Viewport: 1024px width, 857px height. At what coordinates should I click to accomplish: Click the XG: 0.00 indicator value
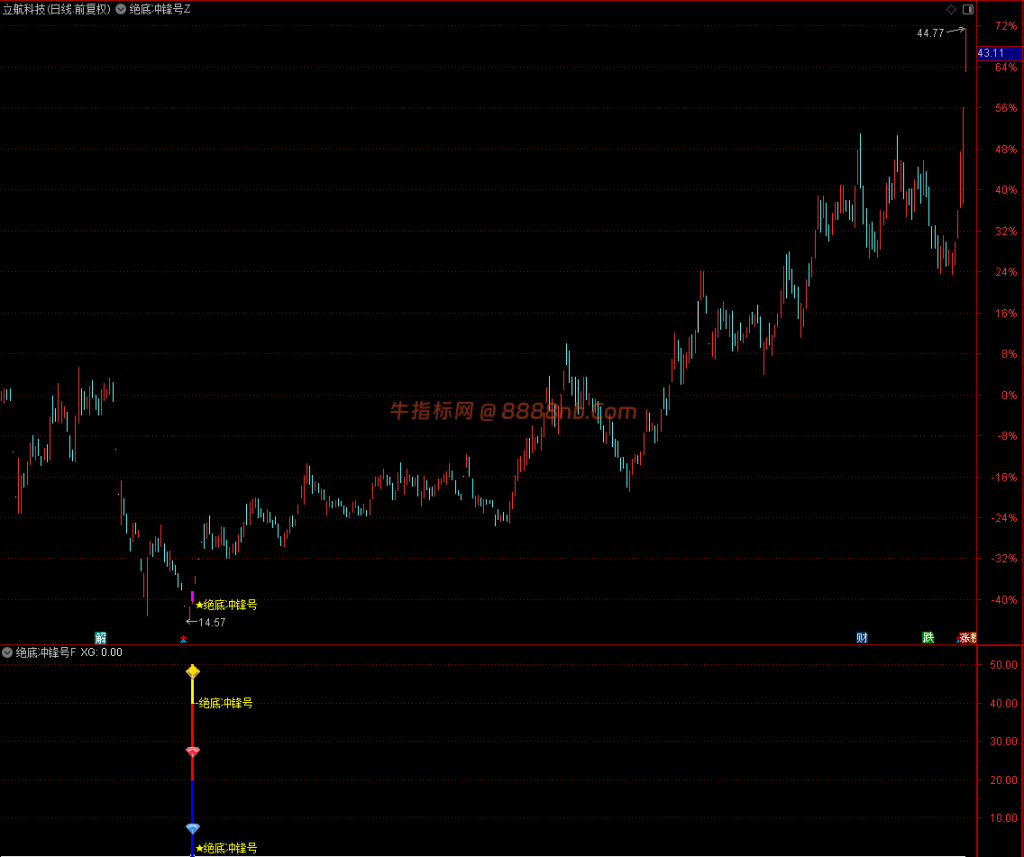101,652
